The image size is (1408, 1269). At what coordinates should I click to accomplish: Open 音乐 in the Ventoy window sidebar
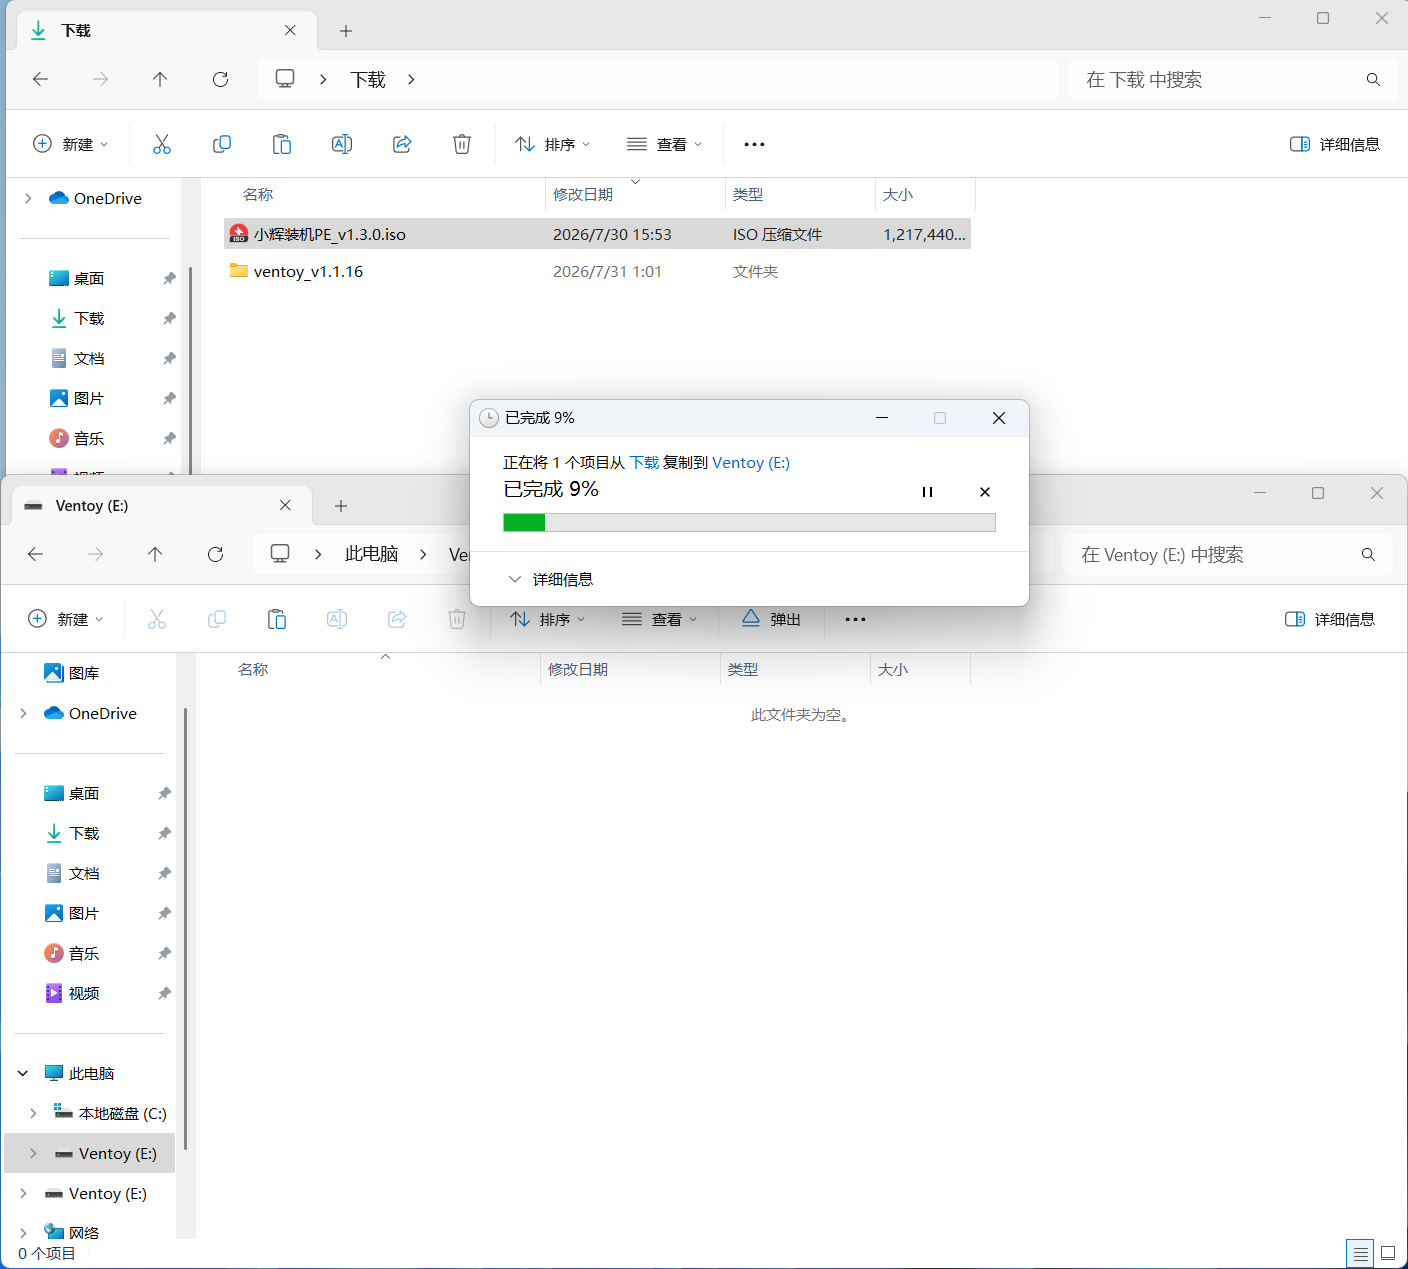[x=84, y=953]
